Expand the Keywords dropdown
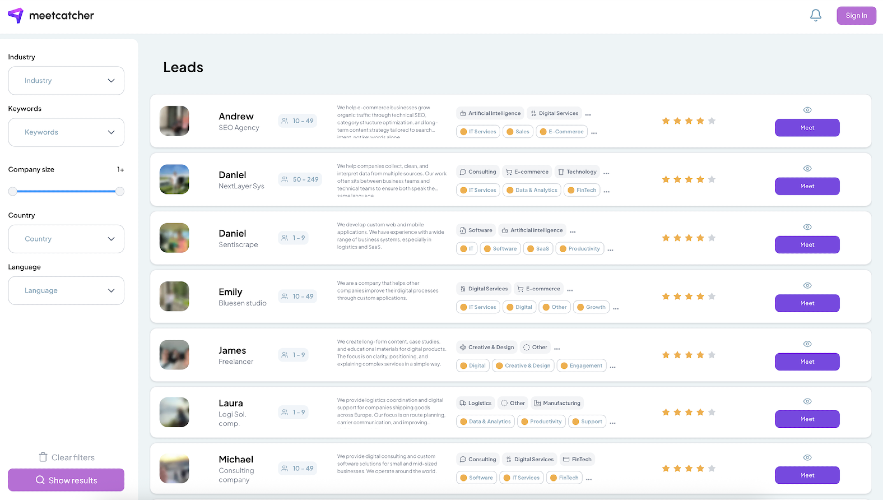Screen dimensions: 883x500 [x=66, y=132]
